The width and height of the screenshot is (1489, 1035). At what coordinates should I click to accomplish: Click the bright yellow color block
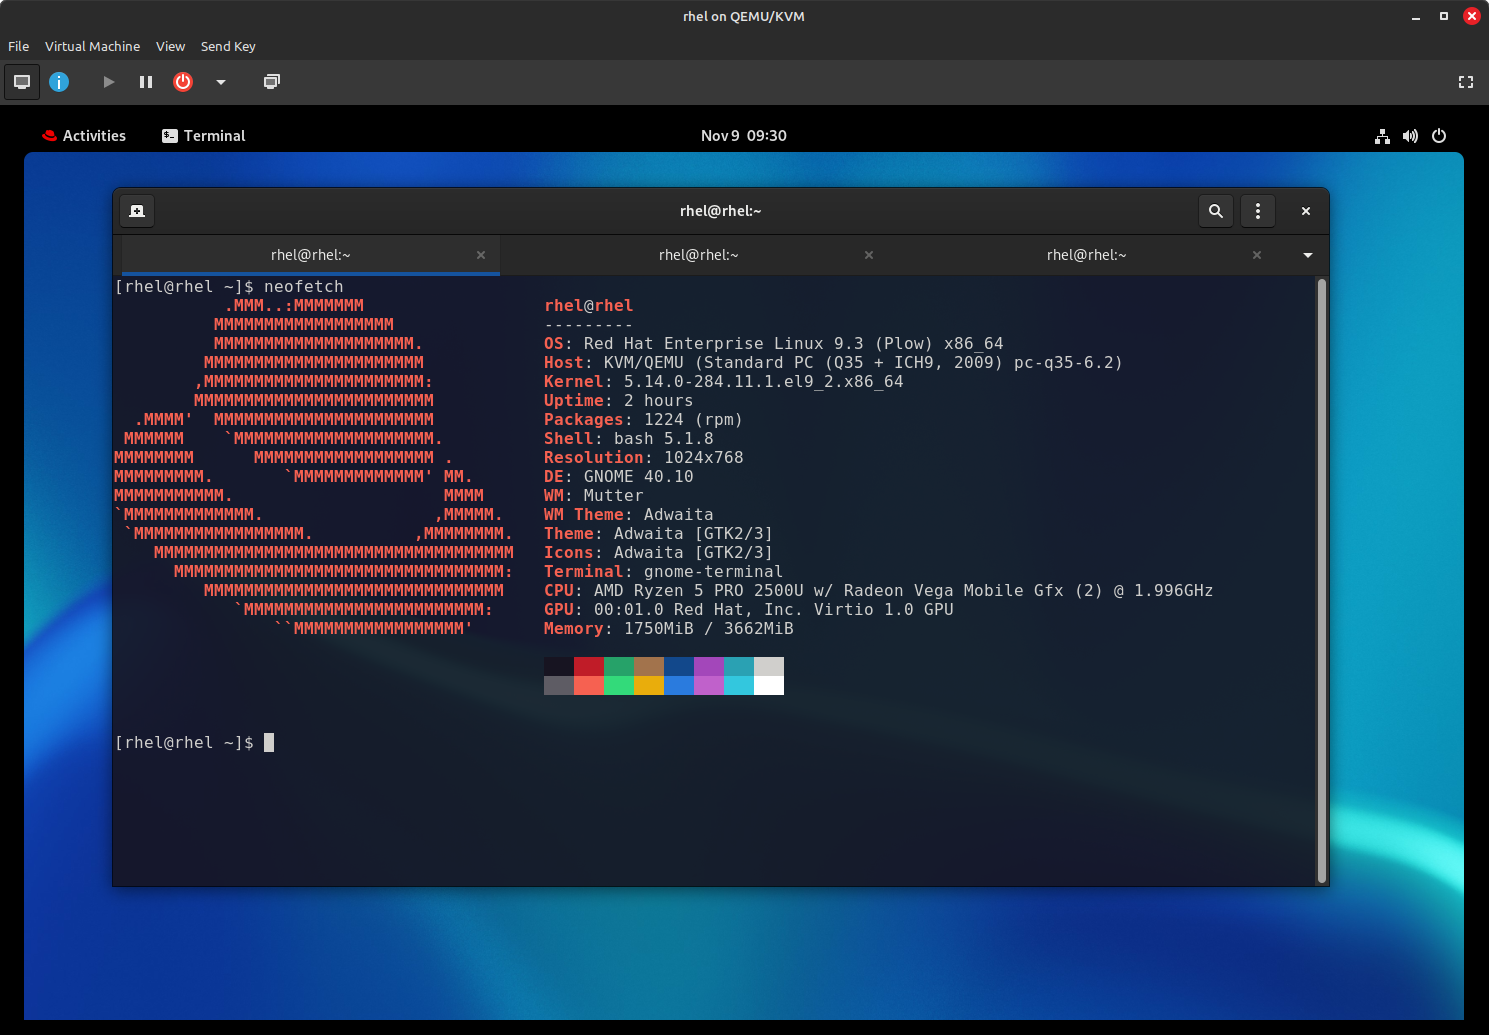click(649, 685)
